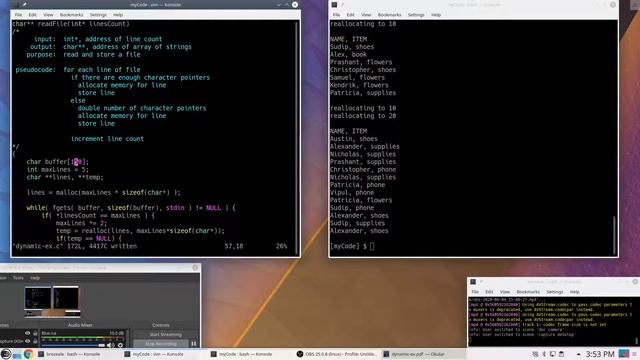Open the file manager icon in taskbar
Viewport: 640px width, 360px height.
pos(17,356)
